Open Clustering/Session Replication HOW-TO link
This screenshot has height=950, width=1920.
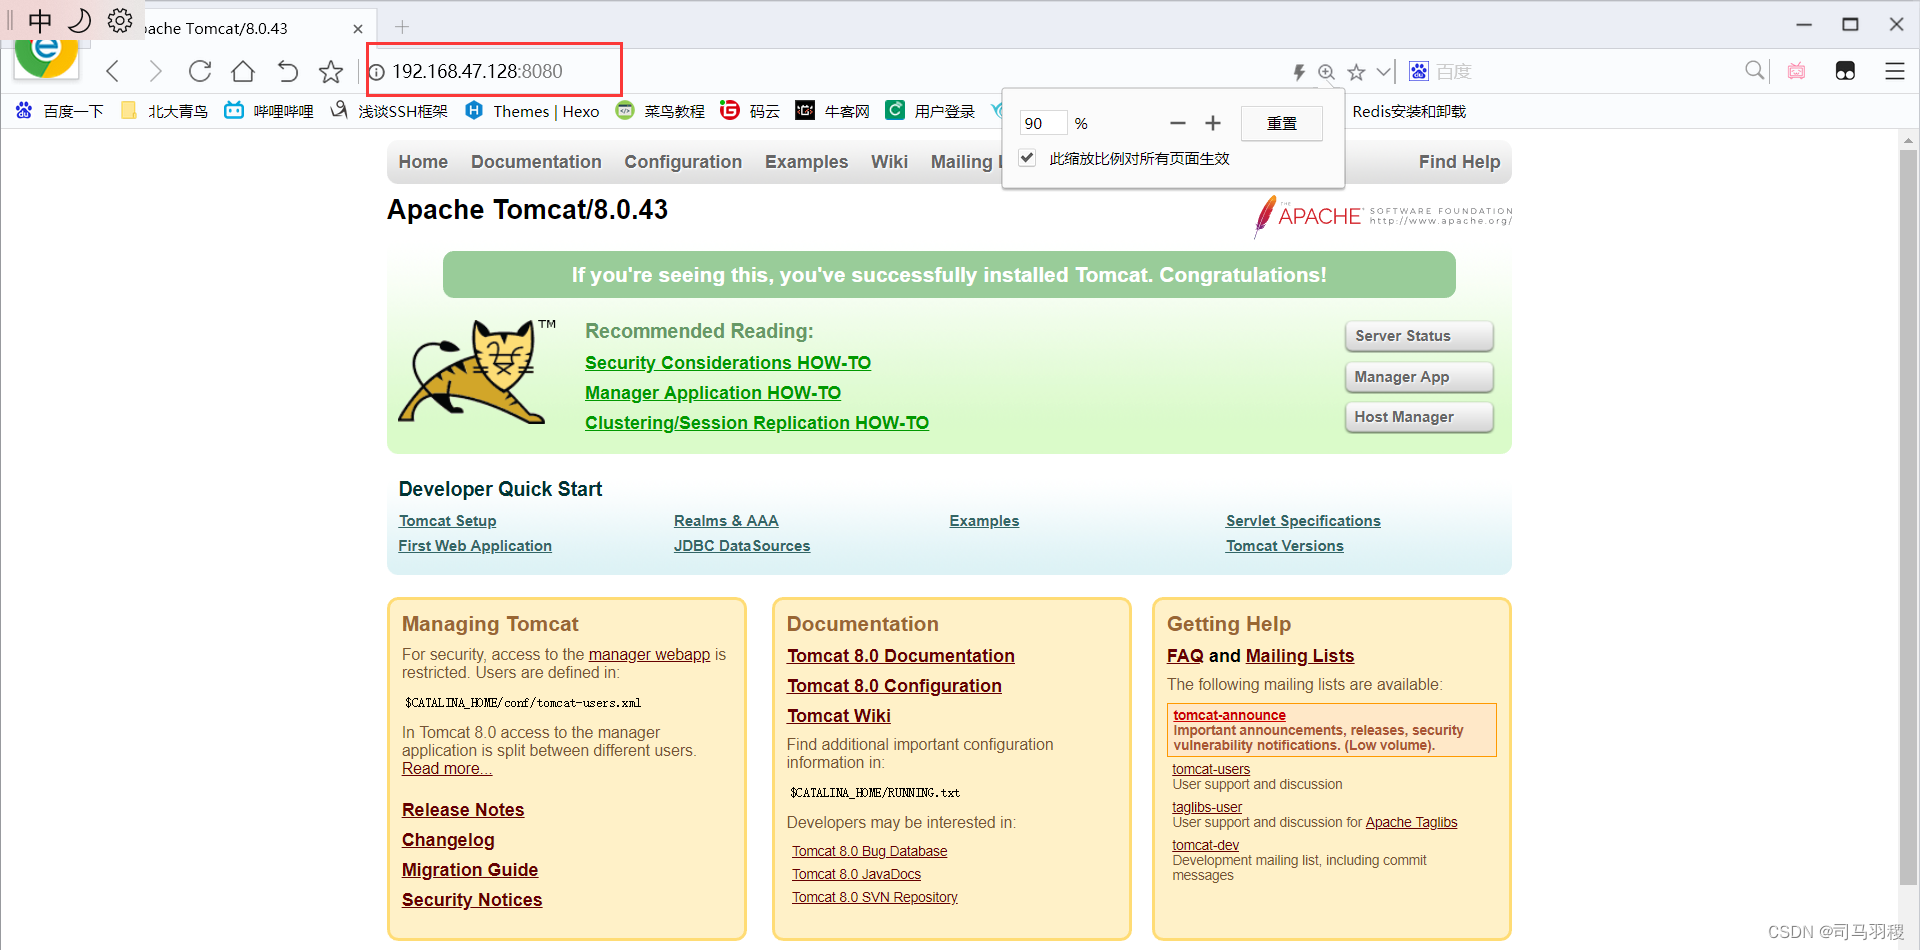pos(757,423)
